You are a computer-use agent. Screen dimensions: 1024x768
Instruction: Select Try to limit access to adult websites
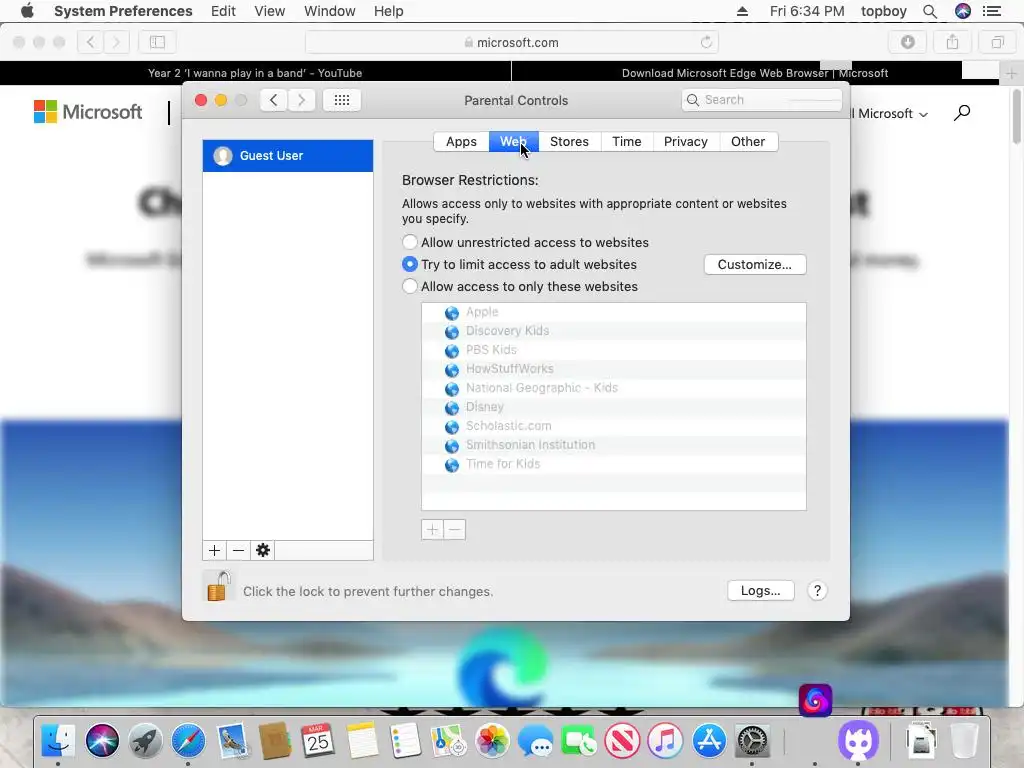pos(409,264)
